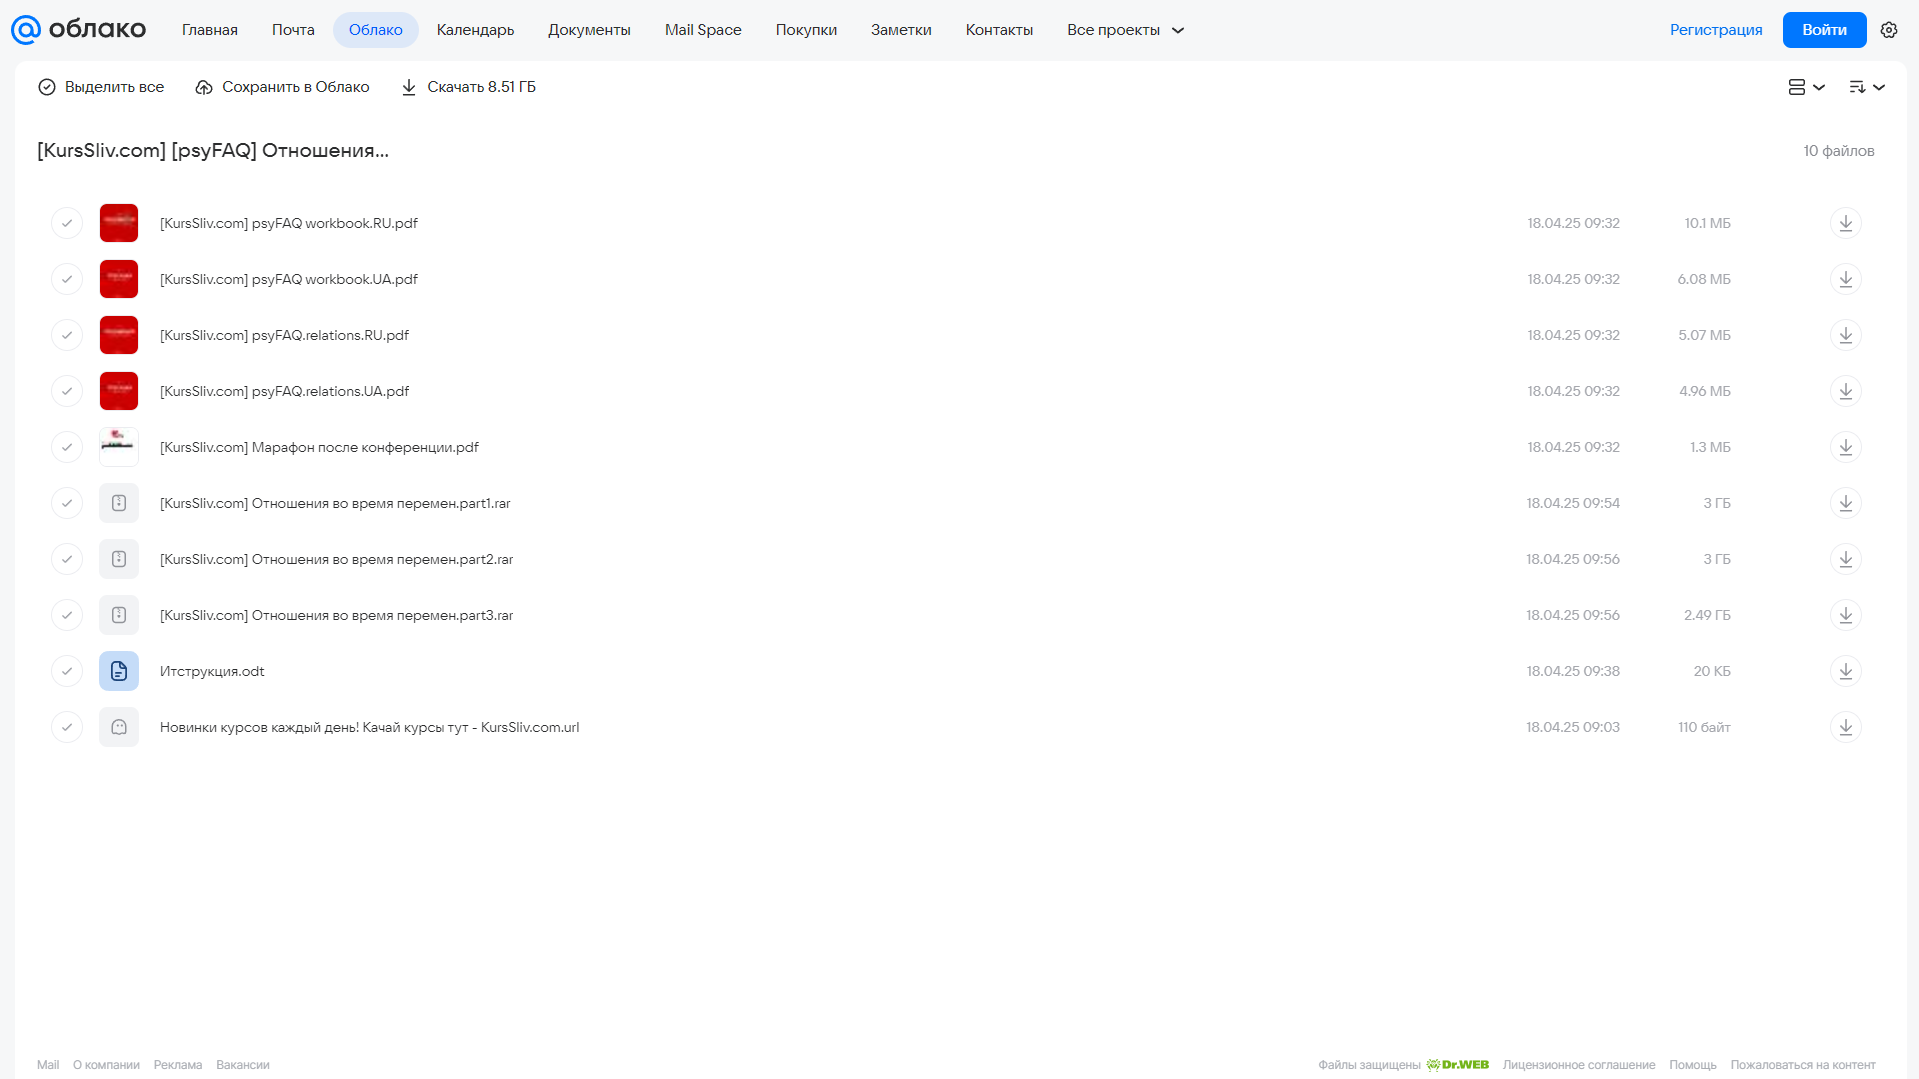This screenshot has width=1919, height=1079.
Task: Open the settings gear icon
Action: pyautogui.click(x=1888, y=30)
